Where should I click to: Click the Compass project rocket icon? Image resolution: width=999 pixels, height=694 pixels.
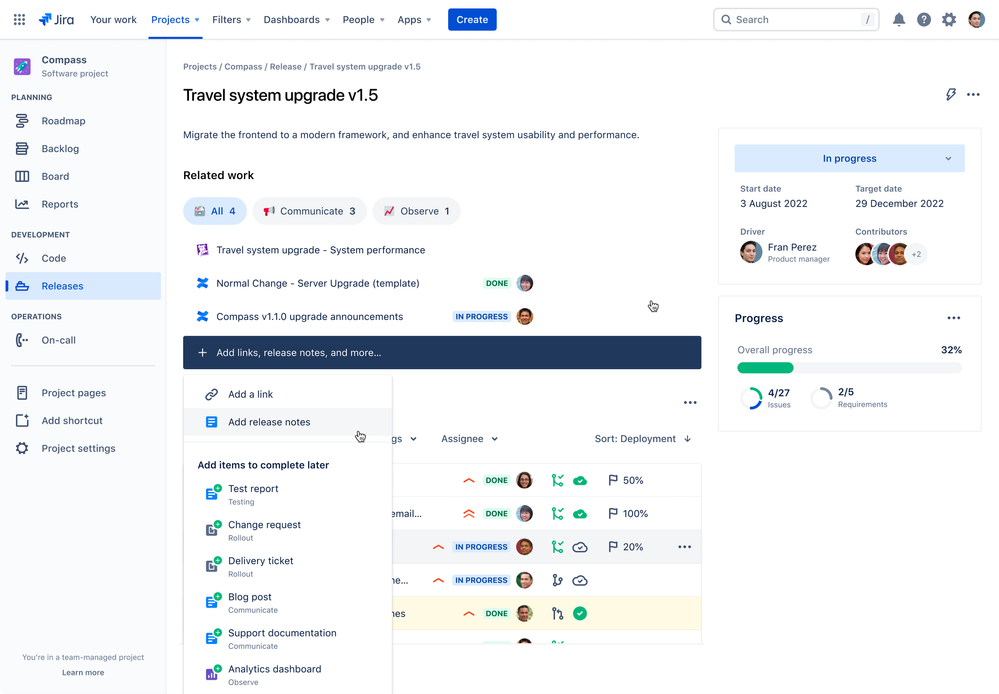coord(22,66)
